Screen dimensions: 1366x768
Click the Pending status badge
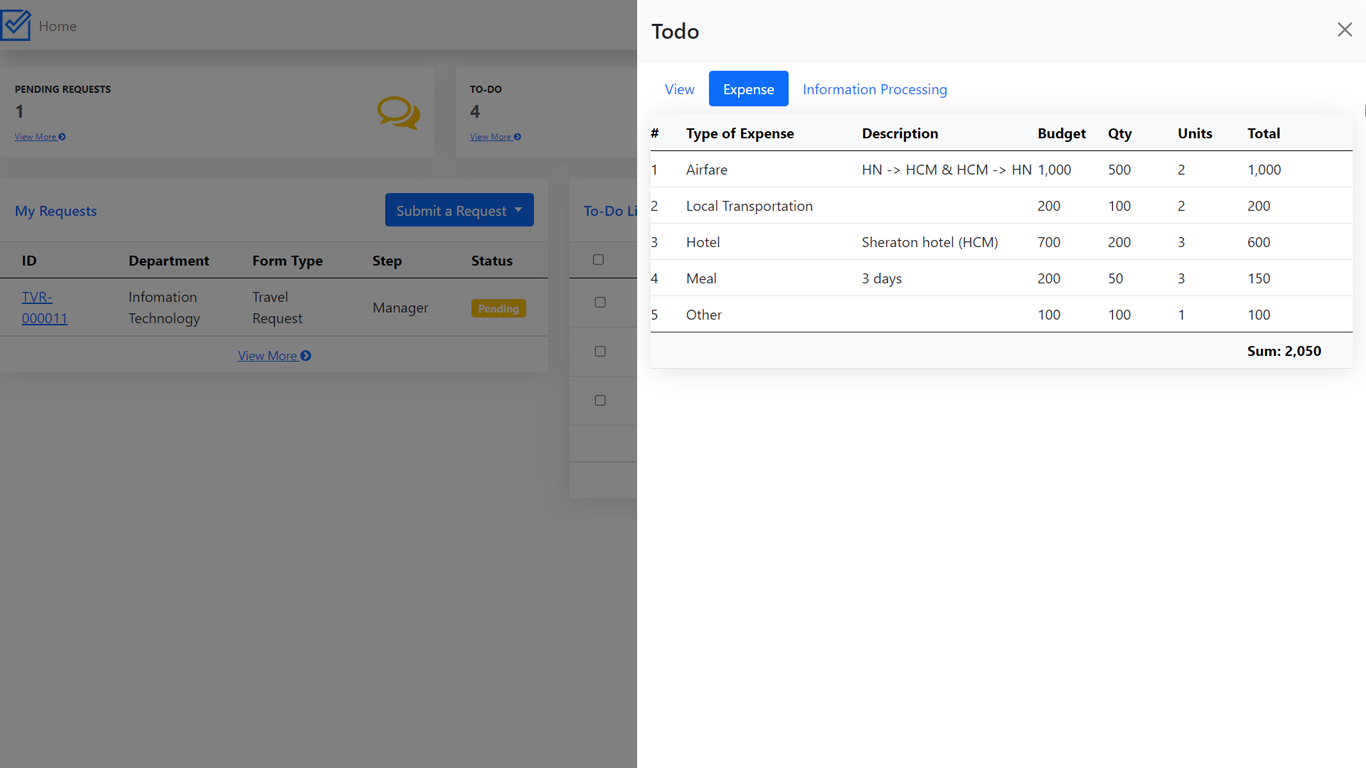pyautogui.click(x=498, y=308)
